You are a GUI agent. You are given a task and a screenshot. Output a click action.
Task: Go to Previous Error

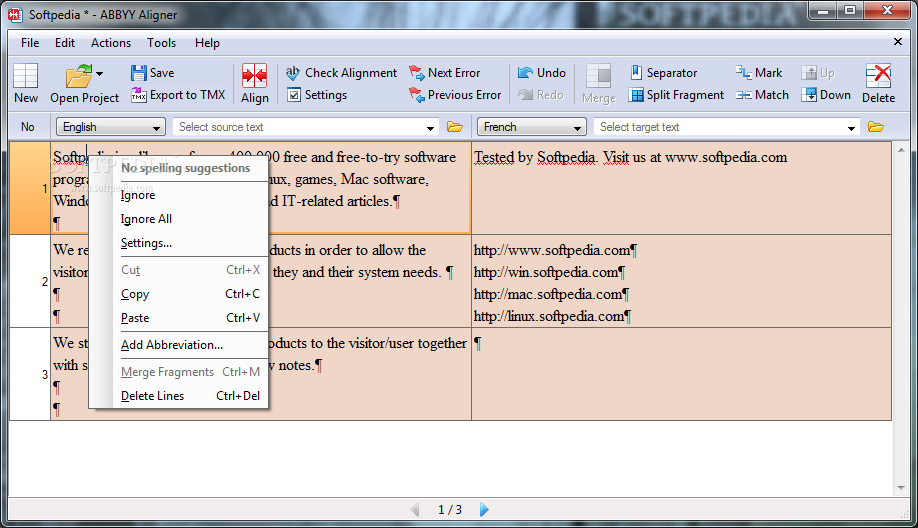coord(455,95)
